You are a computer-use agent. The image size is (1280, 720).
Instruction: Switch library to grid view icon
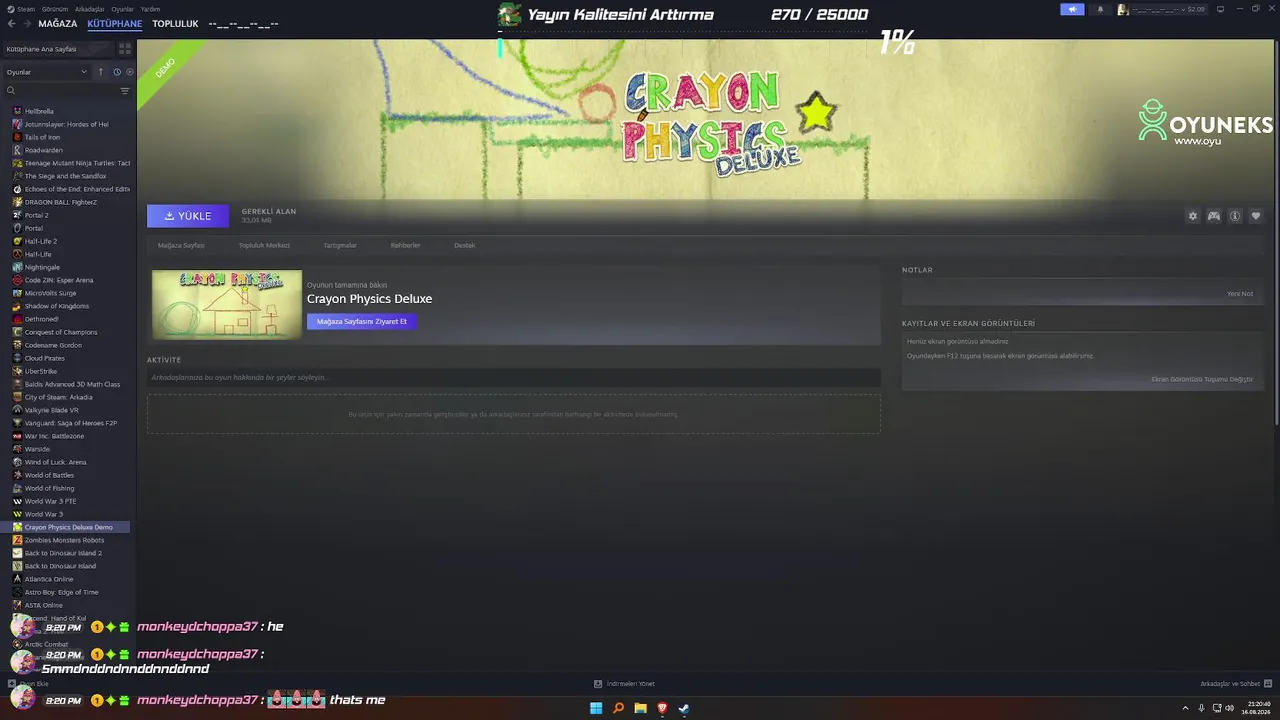[x=125, y=48]
